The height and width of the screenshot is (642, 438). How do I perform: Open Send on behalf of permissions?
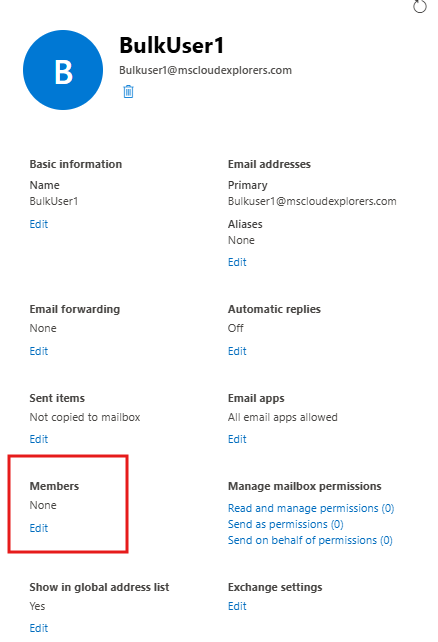click(310, 540)
